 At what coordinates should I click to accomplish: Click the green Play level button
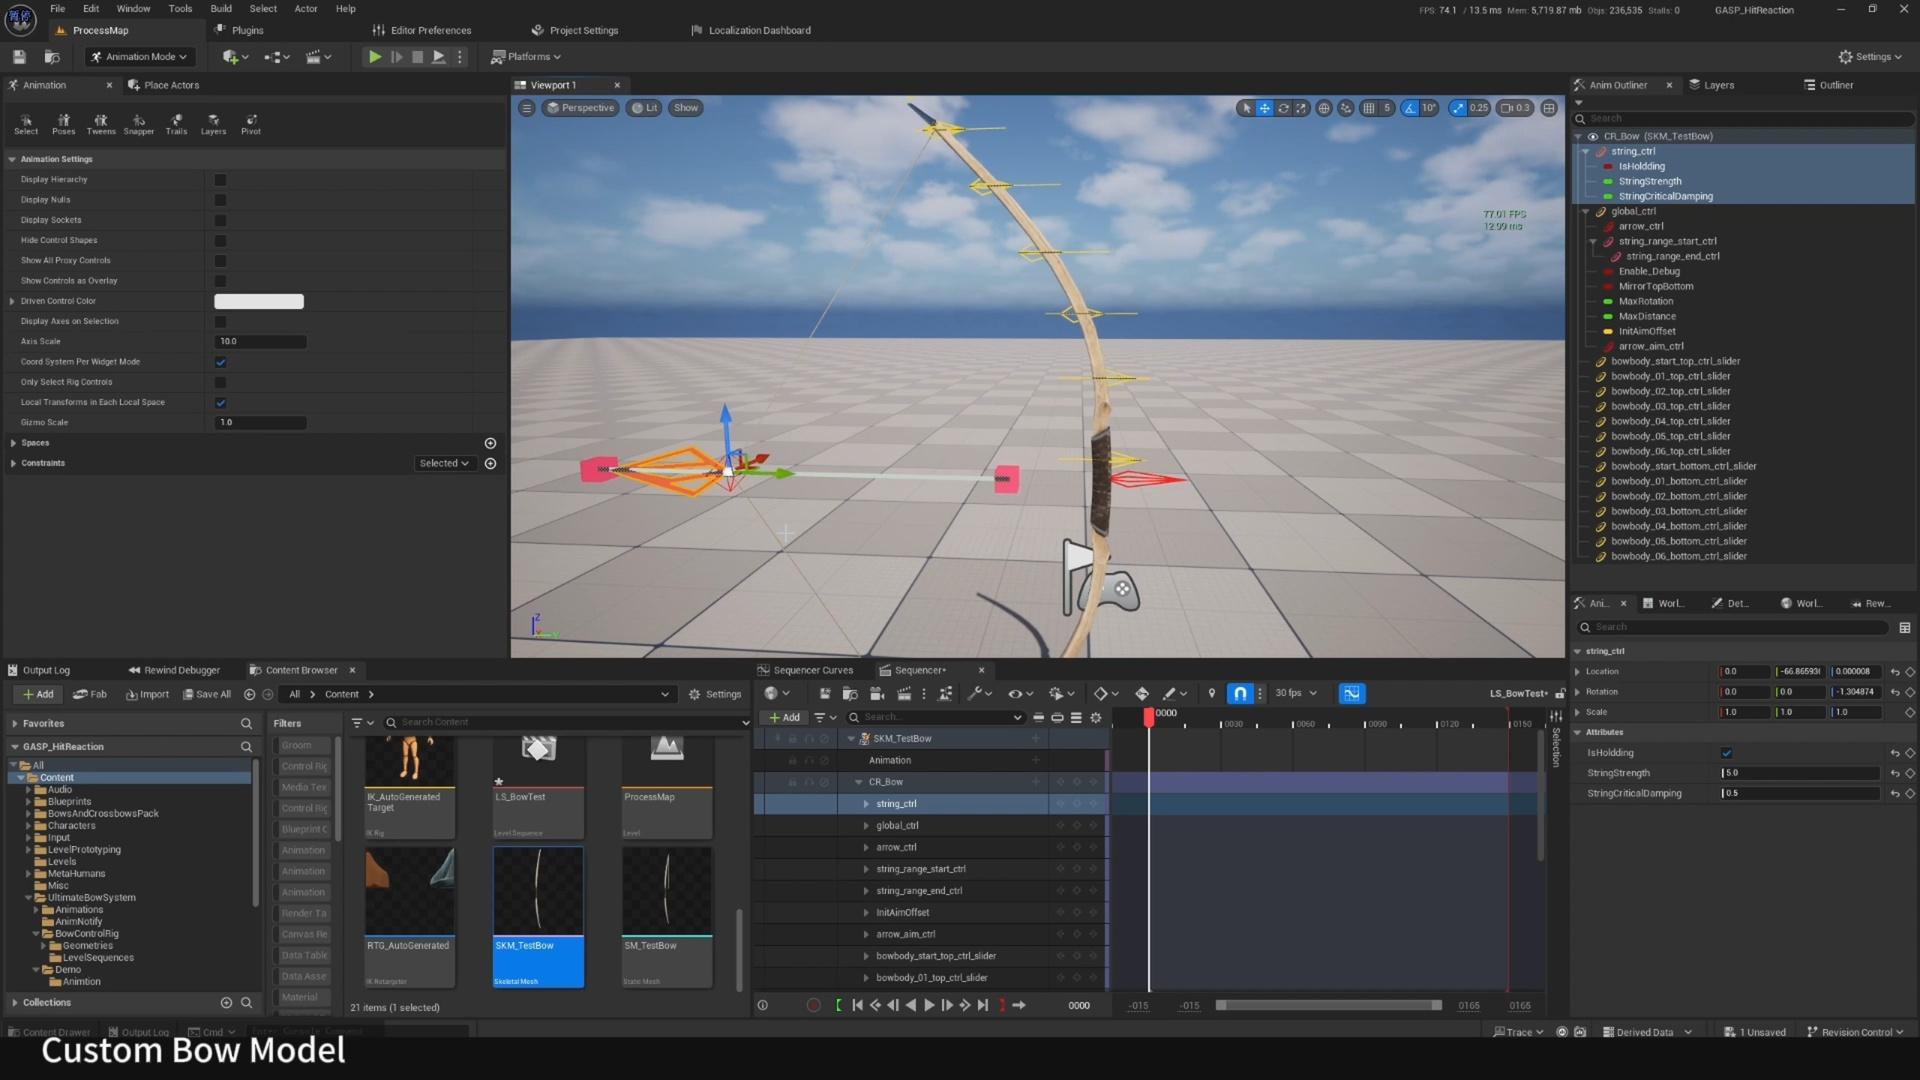coord(374,57)
